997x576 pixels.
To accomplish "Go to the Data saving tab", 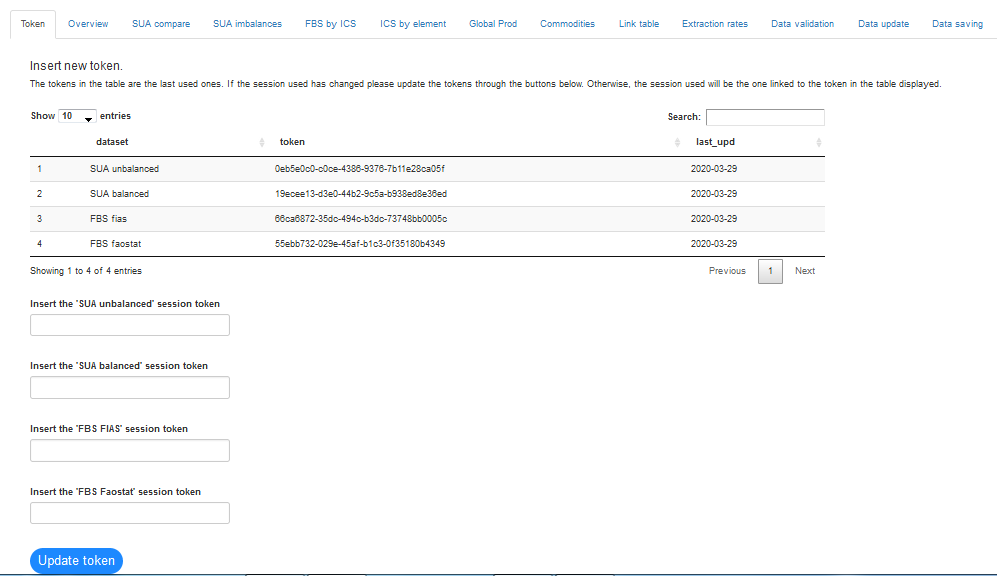I will pos(957,24).
